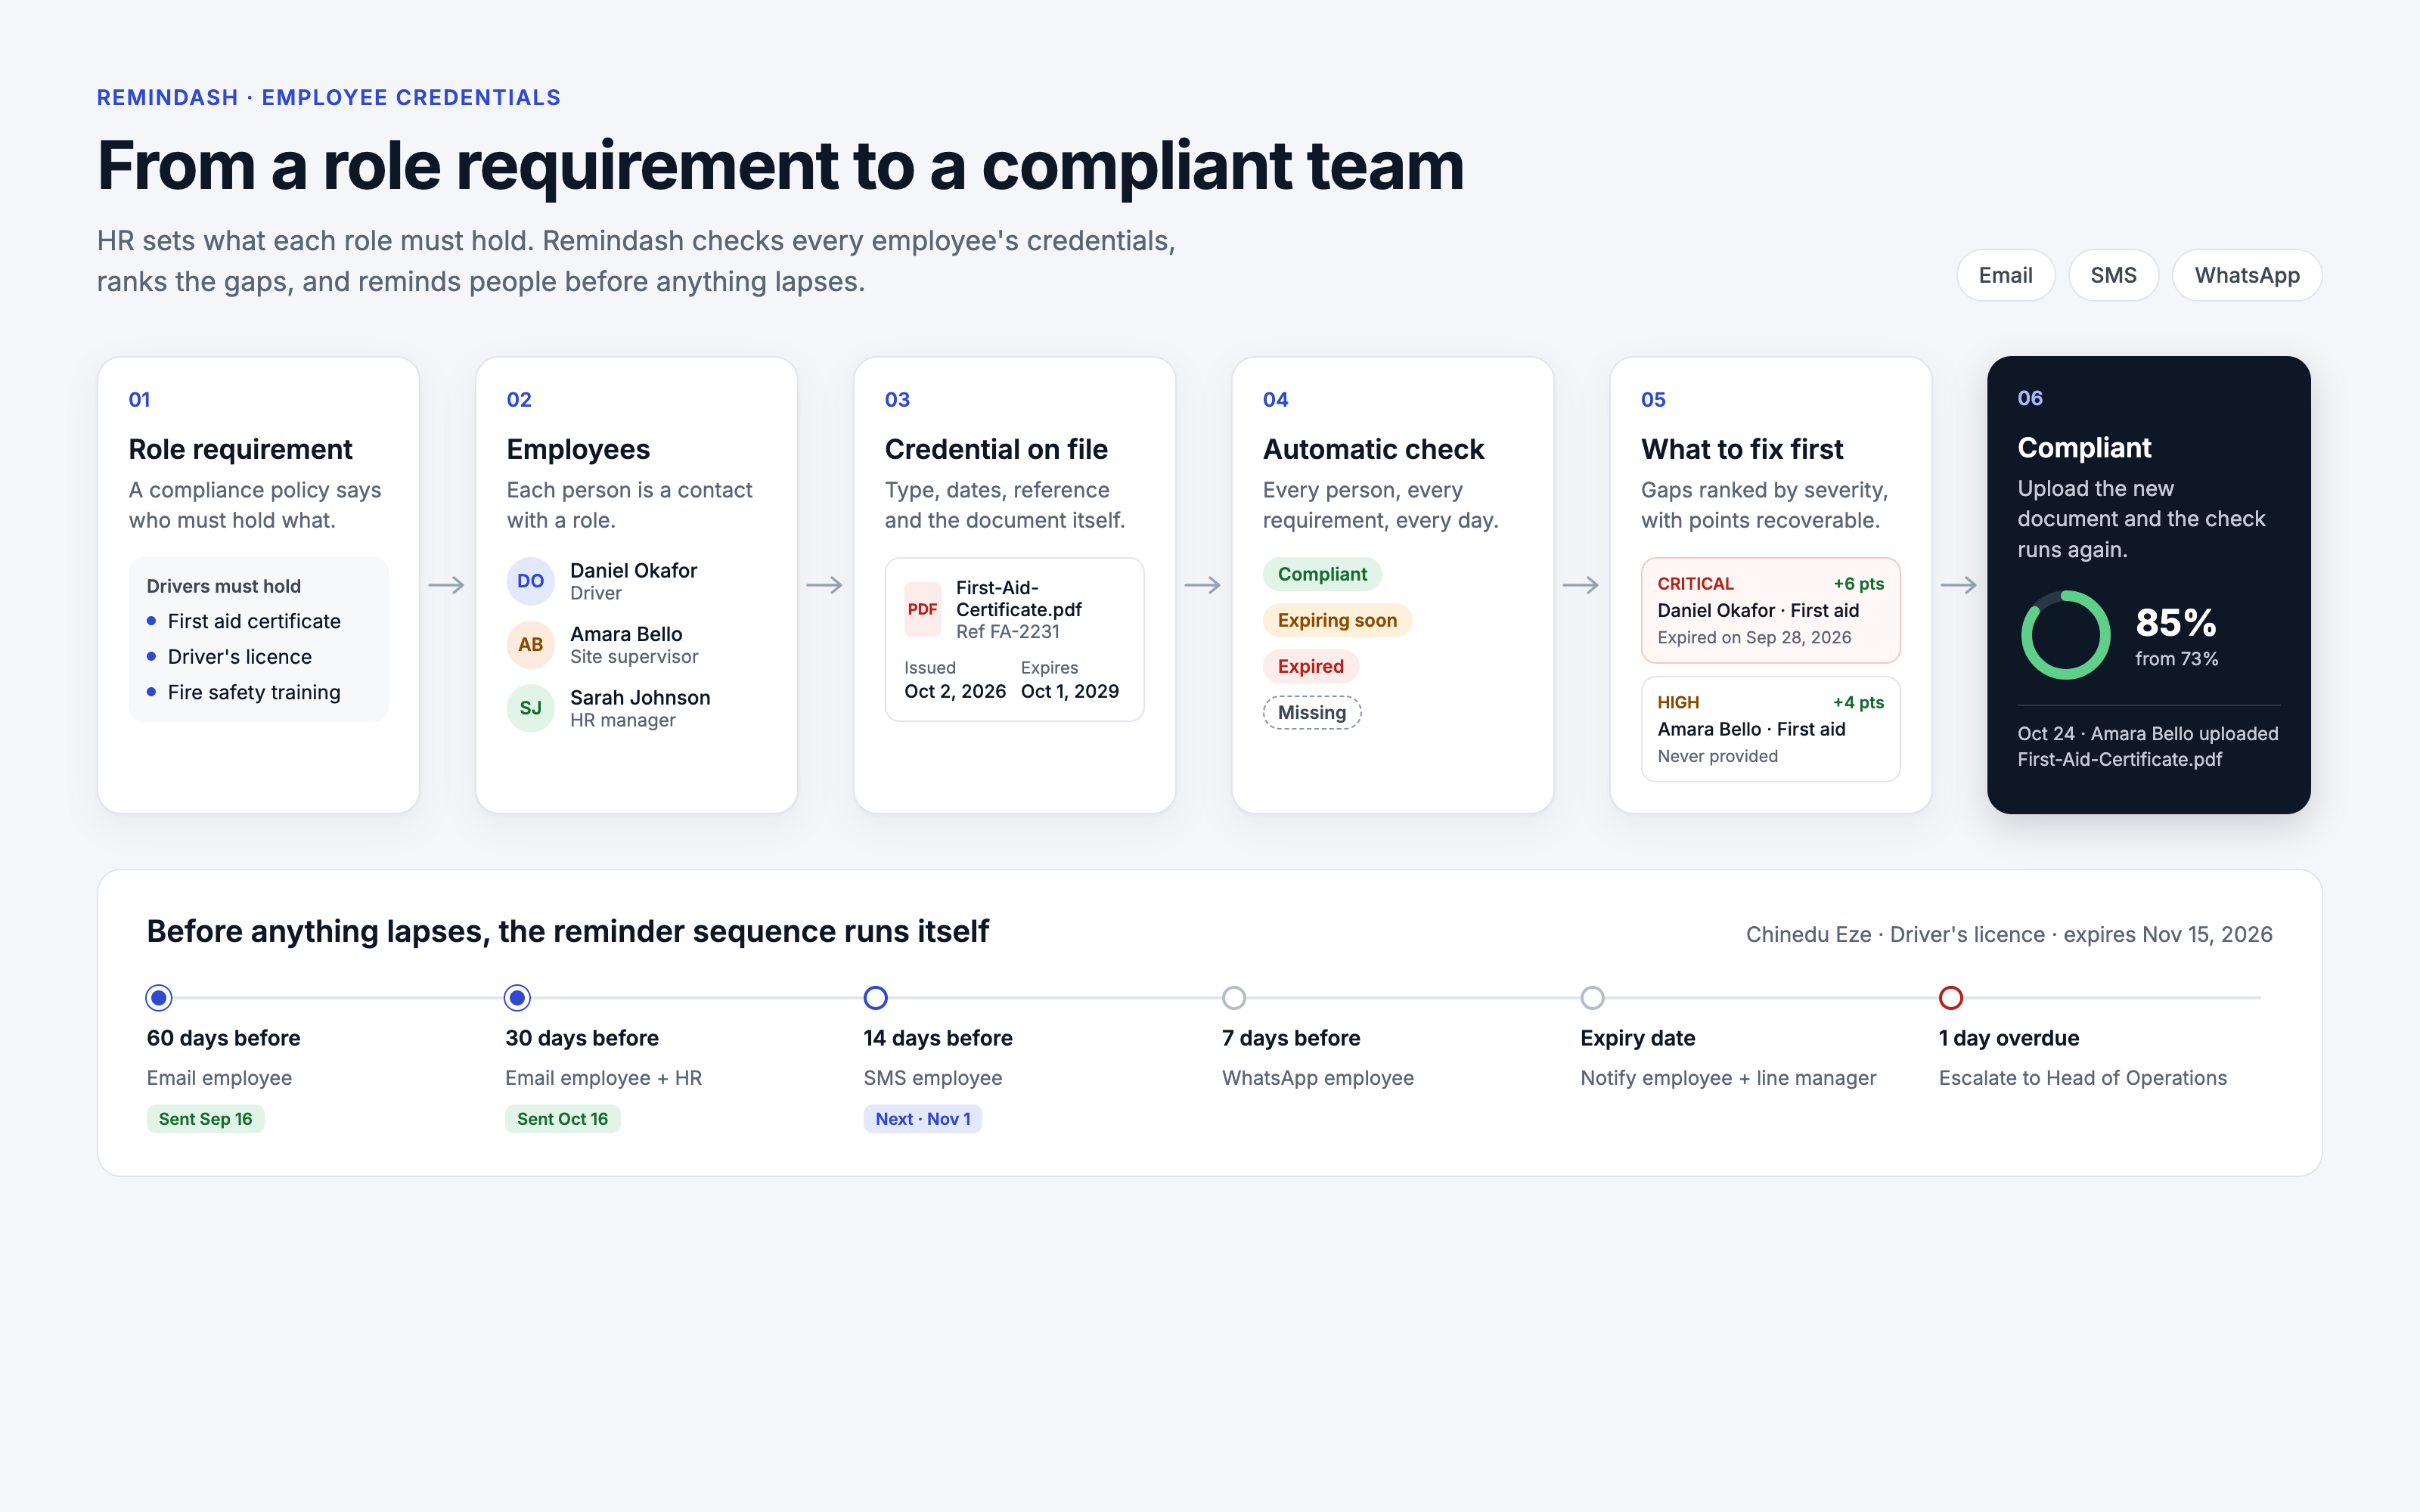Click the Sarah Johnson name in Employees
This screenshot has width=2420, height=1512.
tap(640, 698)
